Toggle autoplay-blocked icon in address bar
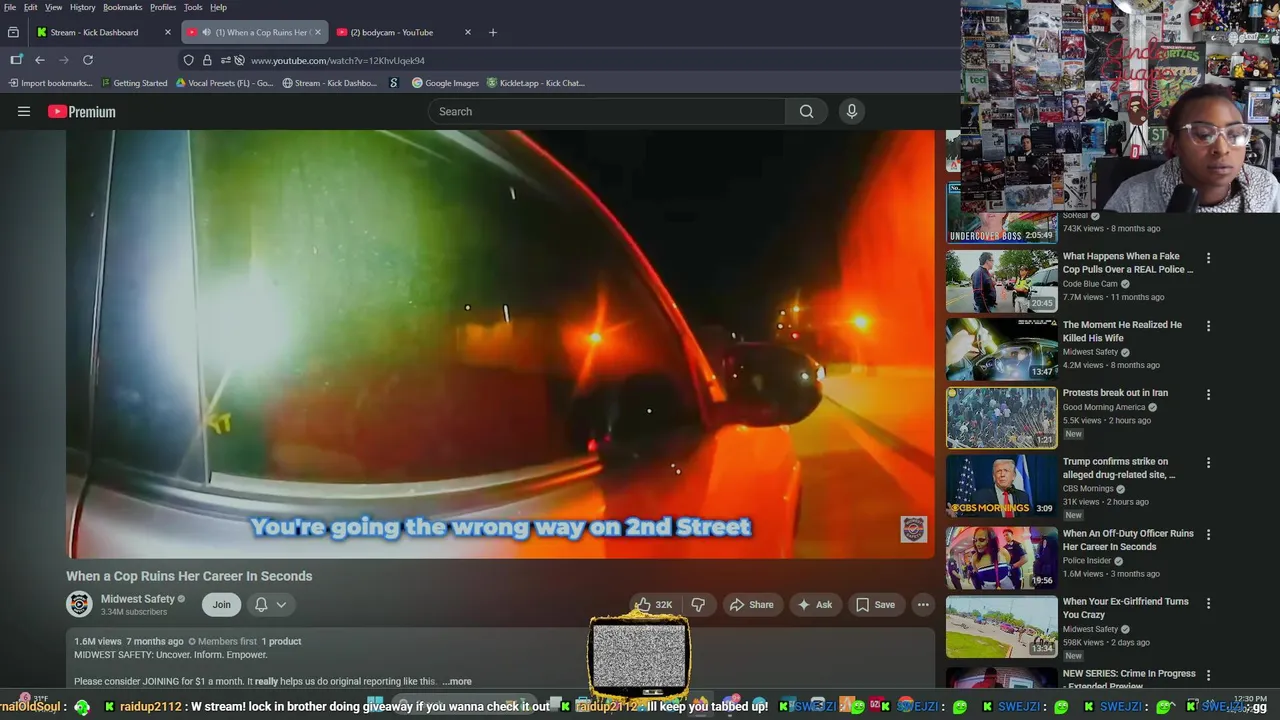Screen dimensions: 1280x720 [240, 60]
